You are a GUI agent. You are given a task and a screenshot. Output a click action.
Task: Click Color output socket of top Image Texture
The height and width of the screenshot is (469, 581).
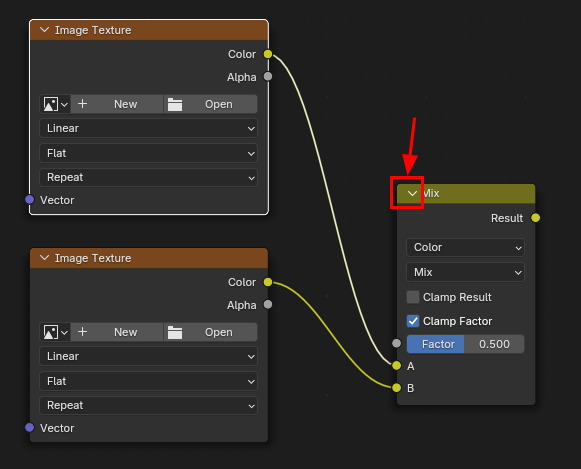click(268, 54)
